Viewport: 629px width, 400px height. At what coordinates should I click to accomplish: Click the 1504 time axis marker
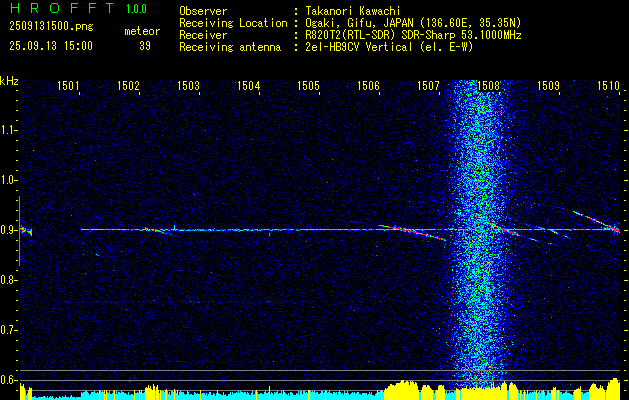point(248,85)
